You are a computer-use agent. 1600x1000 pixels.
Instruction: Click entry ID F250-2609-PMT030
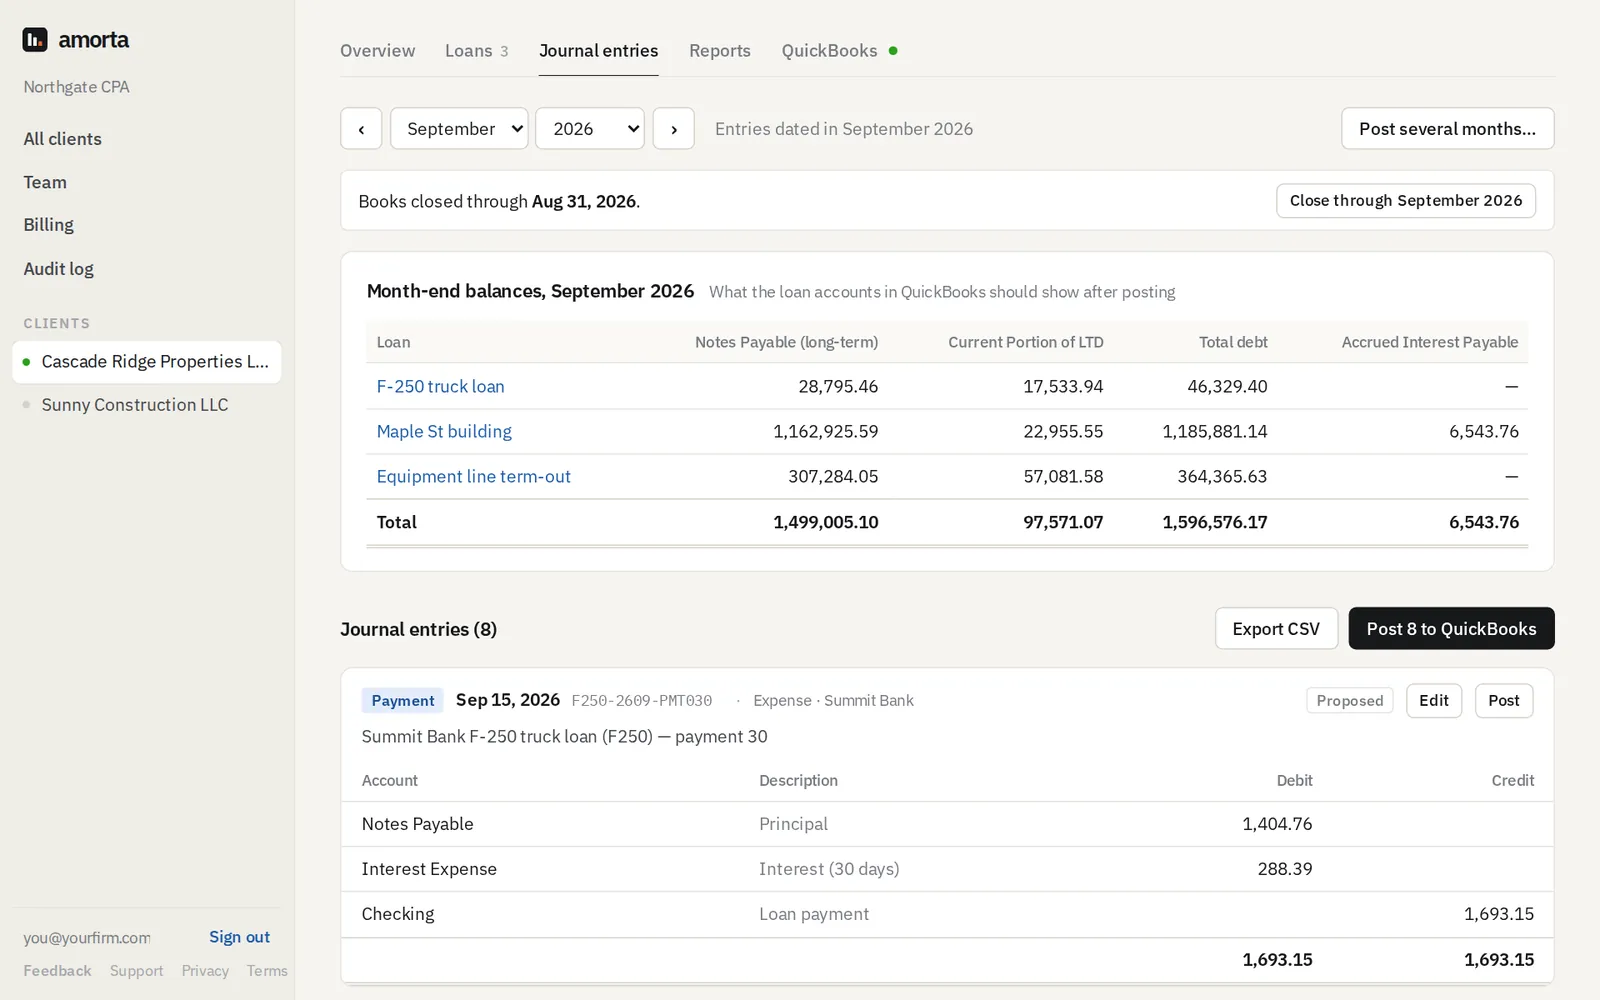coord(642,701)
